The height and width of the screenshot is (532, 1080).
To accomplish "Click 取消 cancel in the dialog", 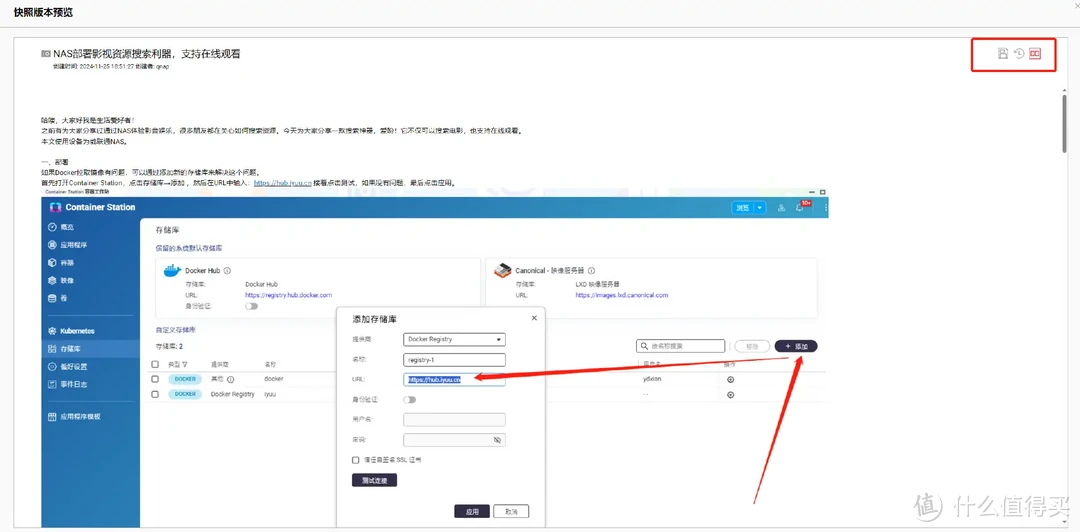I will [x=511, y=511].
